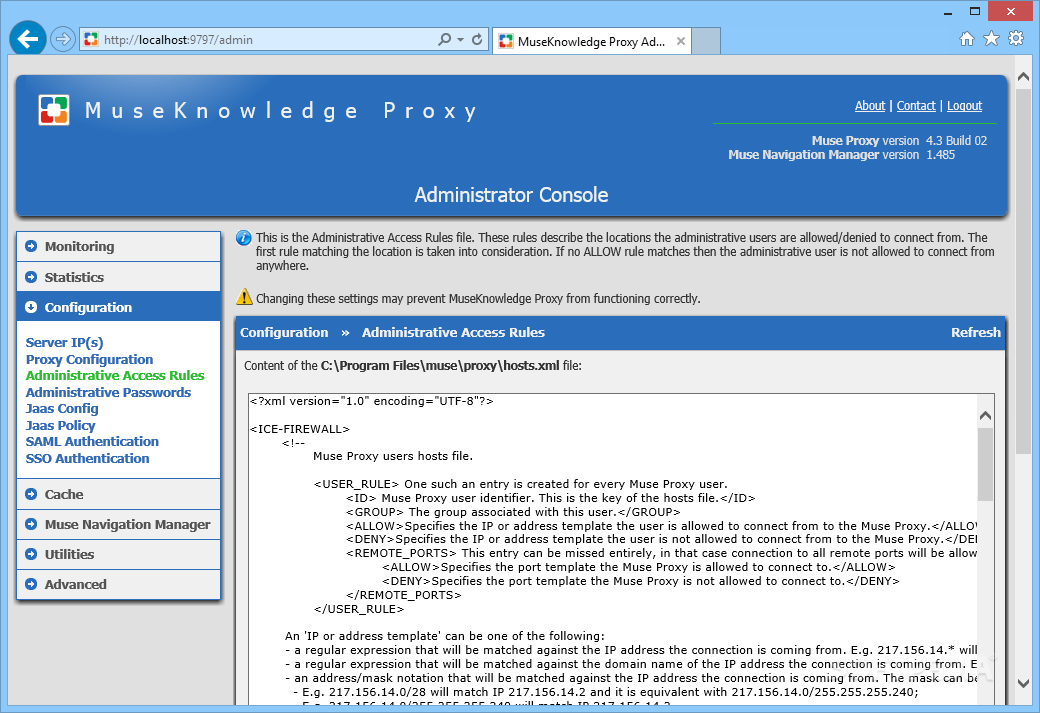Click the browser Forward arrow button
Viewport: 1040px width, 713px height.
coord(62,39)
